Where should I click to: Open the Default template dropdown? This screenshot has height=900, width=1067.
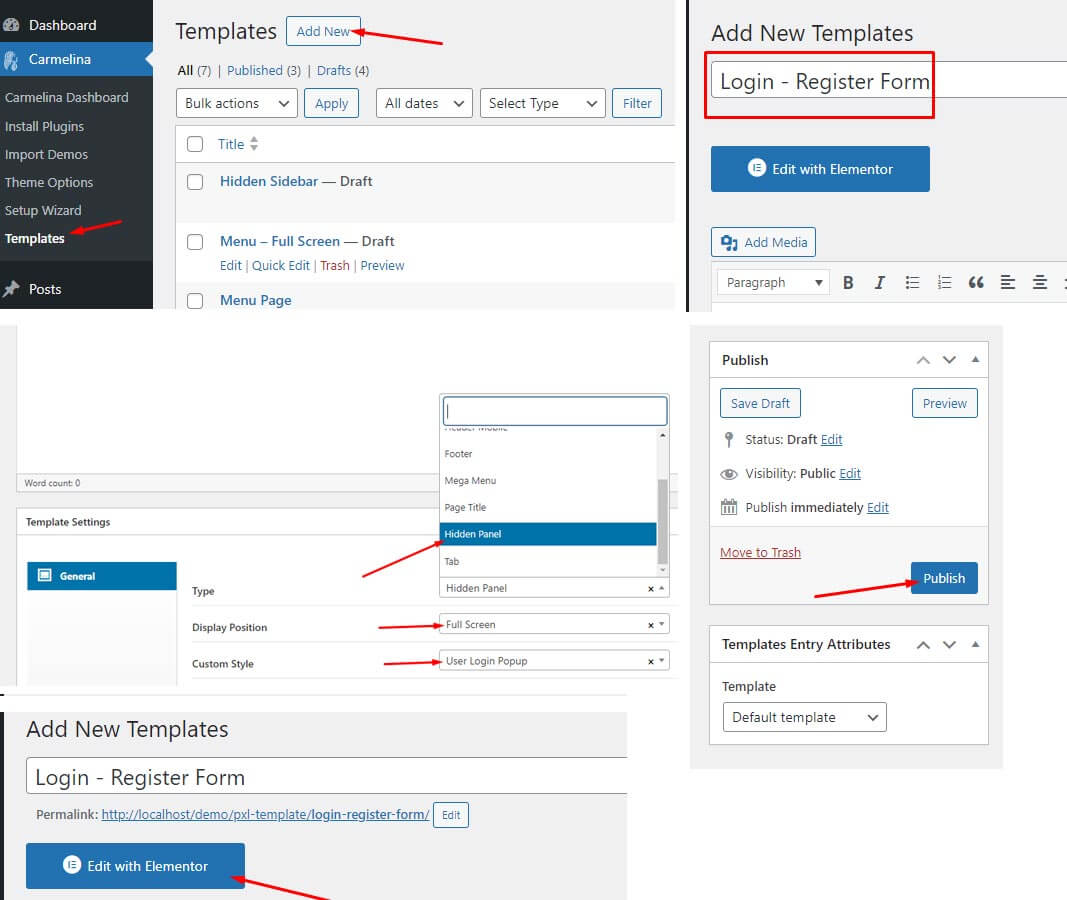point(804,717)
